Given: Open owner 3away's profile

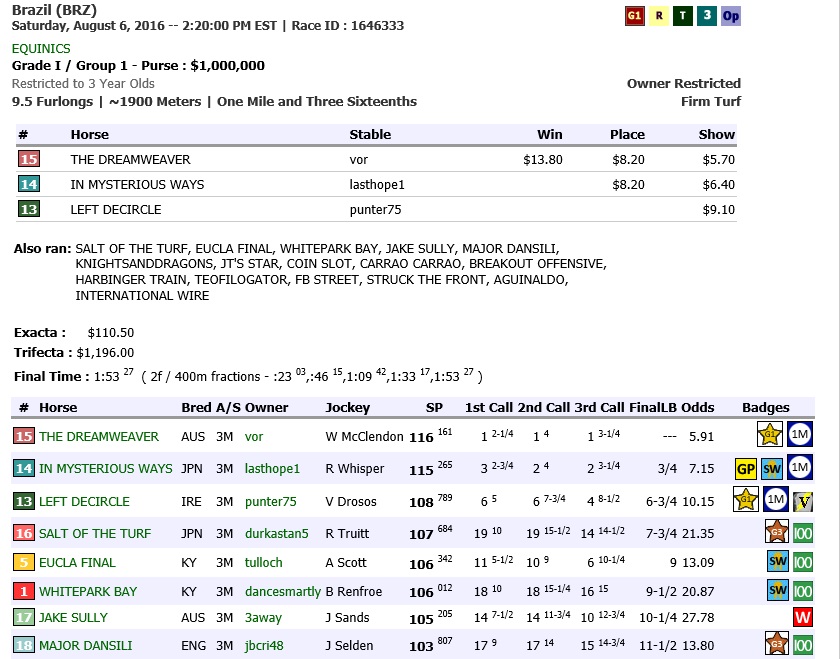Looking at the screenshot, I should 263,618.
